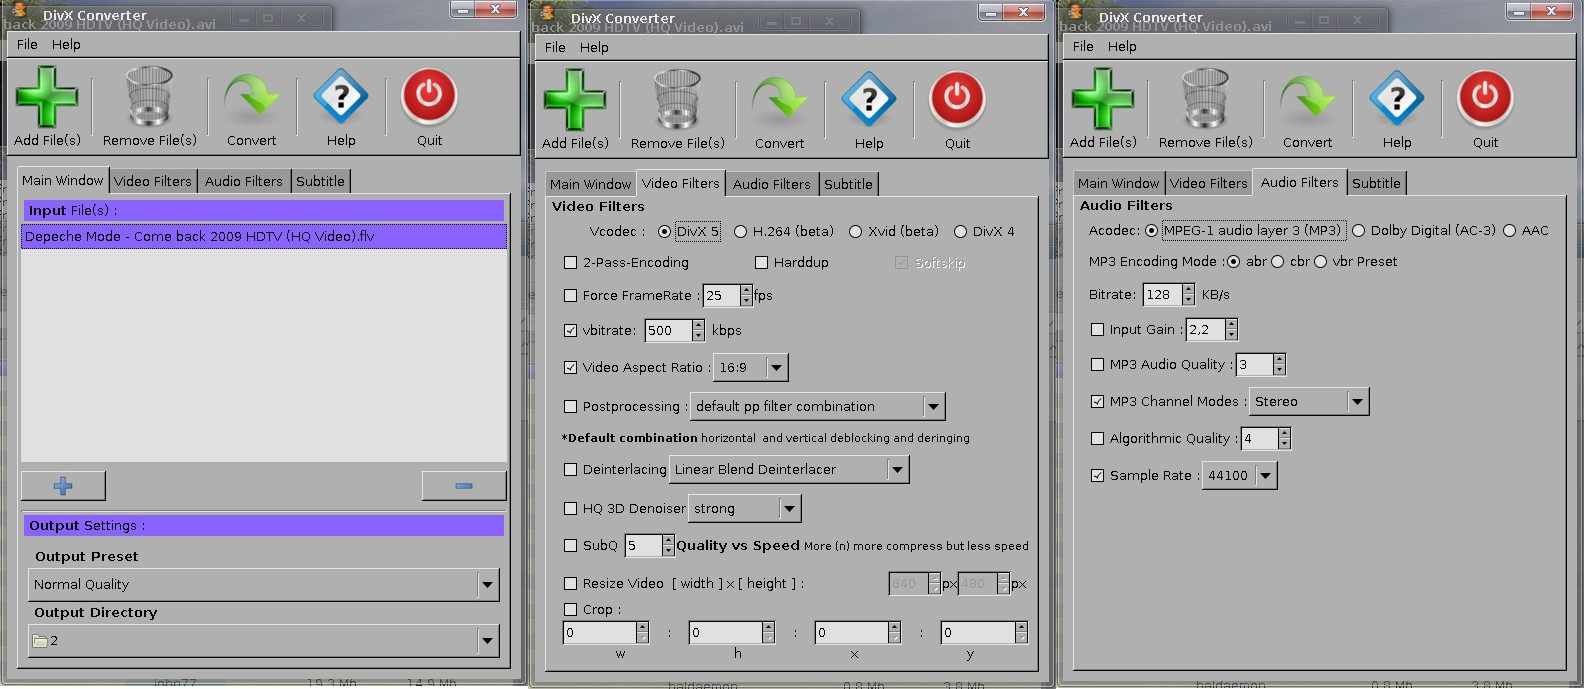Open Sample Rate 44100 dropdown
Image resolution: width=1584 pixels, height=689 pixels.
click(x=1240, y=476)
